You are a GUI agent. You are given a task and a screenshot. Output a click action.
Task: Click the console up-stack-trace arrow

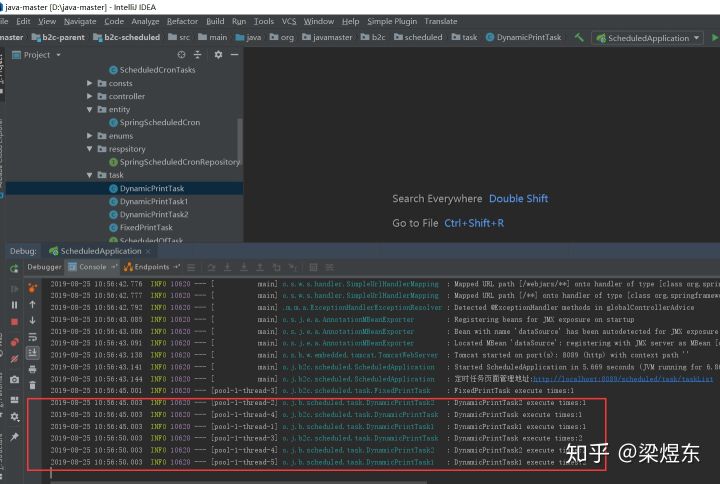click(33, 304)
